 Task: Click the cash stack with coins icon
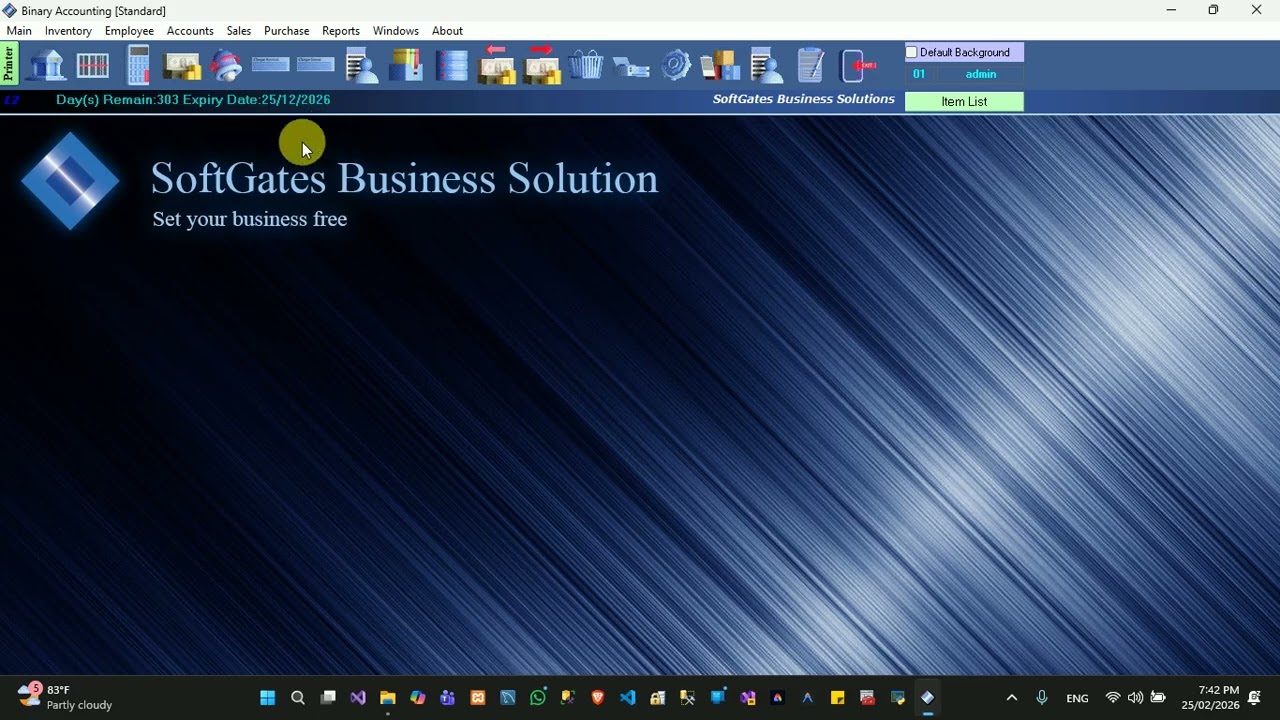[x=182, y=66]
